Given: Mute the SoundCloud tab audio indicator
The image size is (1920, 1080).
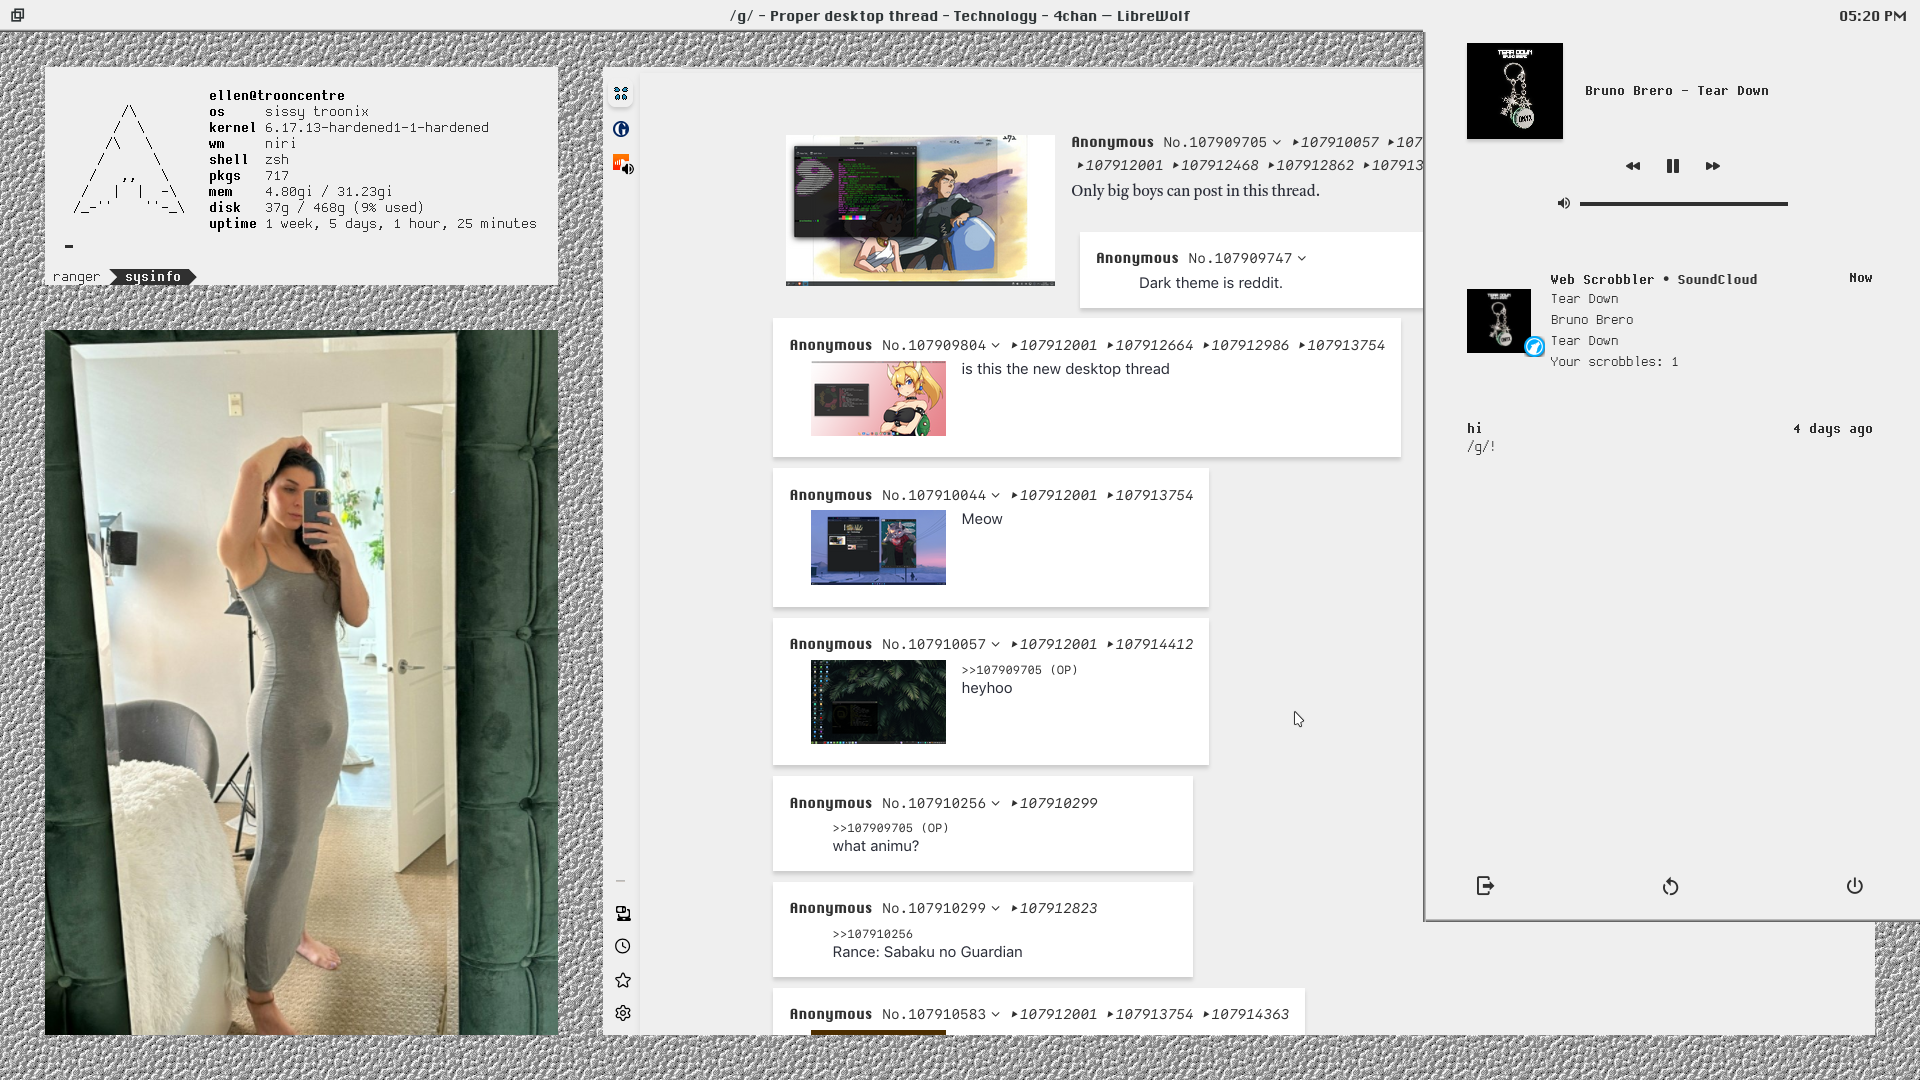Looking at the screenshot, I should 628,169.
